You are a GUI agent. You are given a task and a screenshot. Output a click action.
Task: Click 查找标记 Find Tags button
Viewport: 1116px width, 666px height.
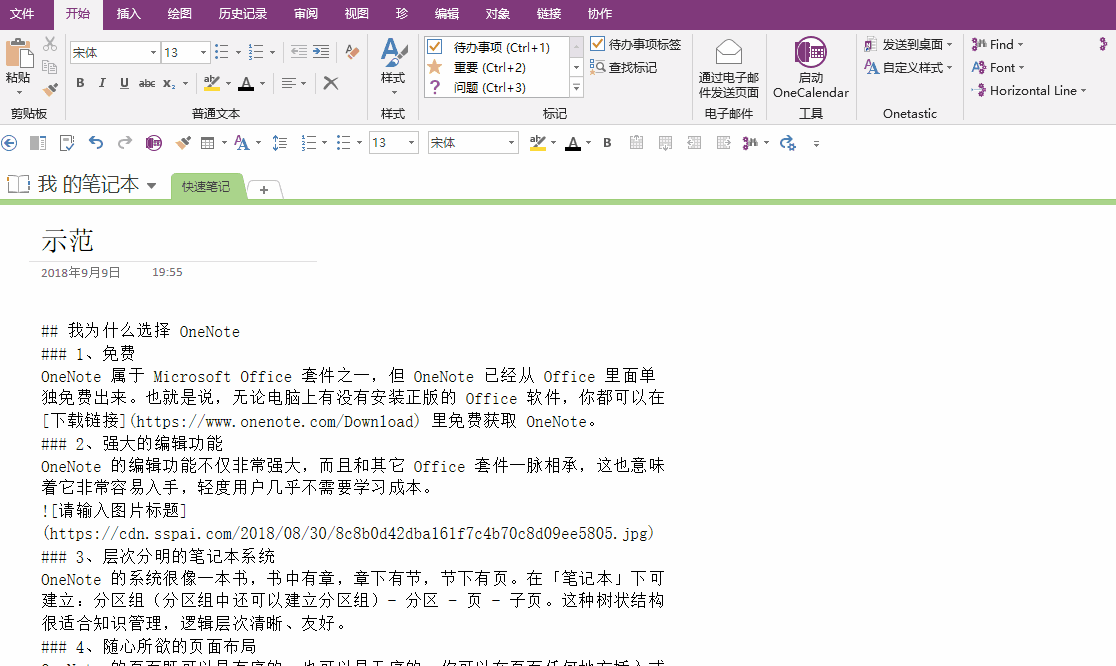[x=623, y=68]
